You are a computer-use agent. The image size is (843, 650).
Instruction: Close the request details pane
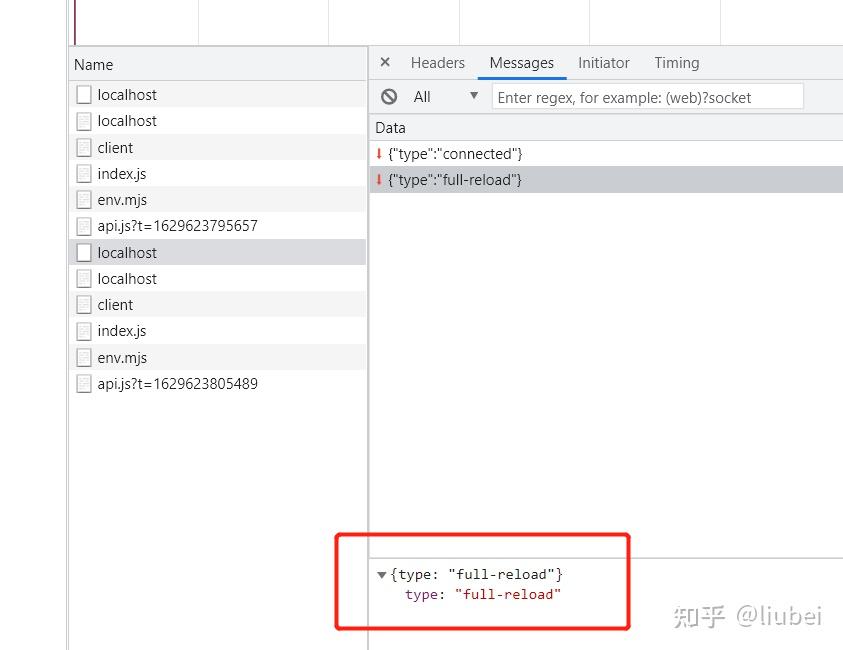click(x=385, y=62)
